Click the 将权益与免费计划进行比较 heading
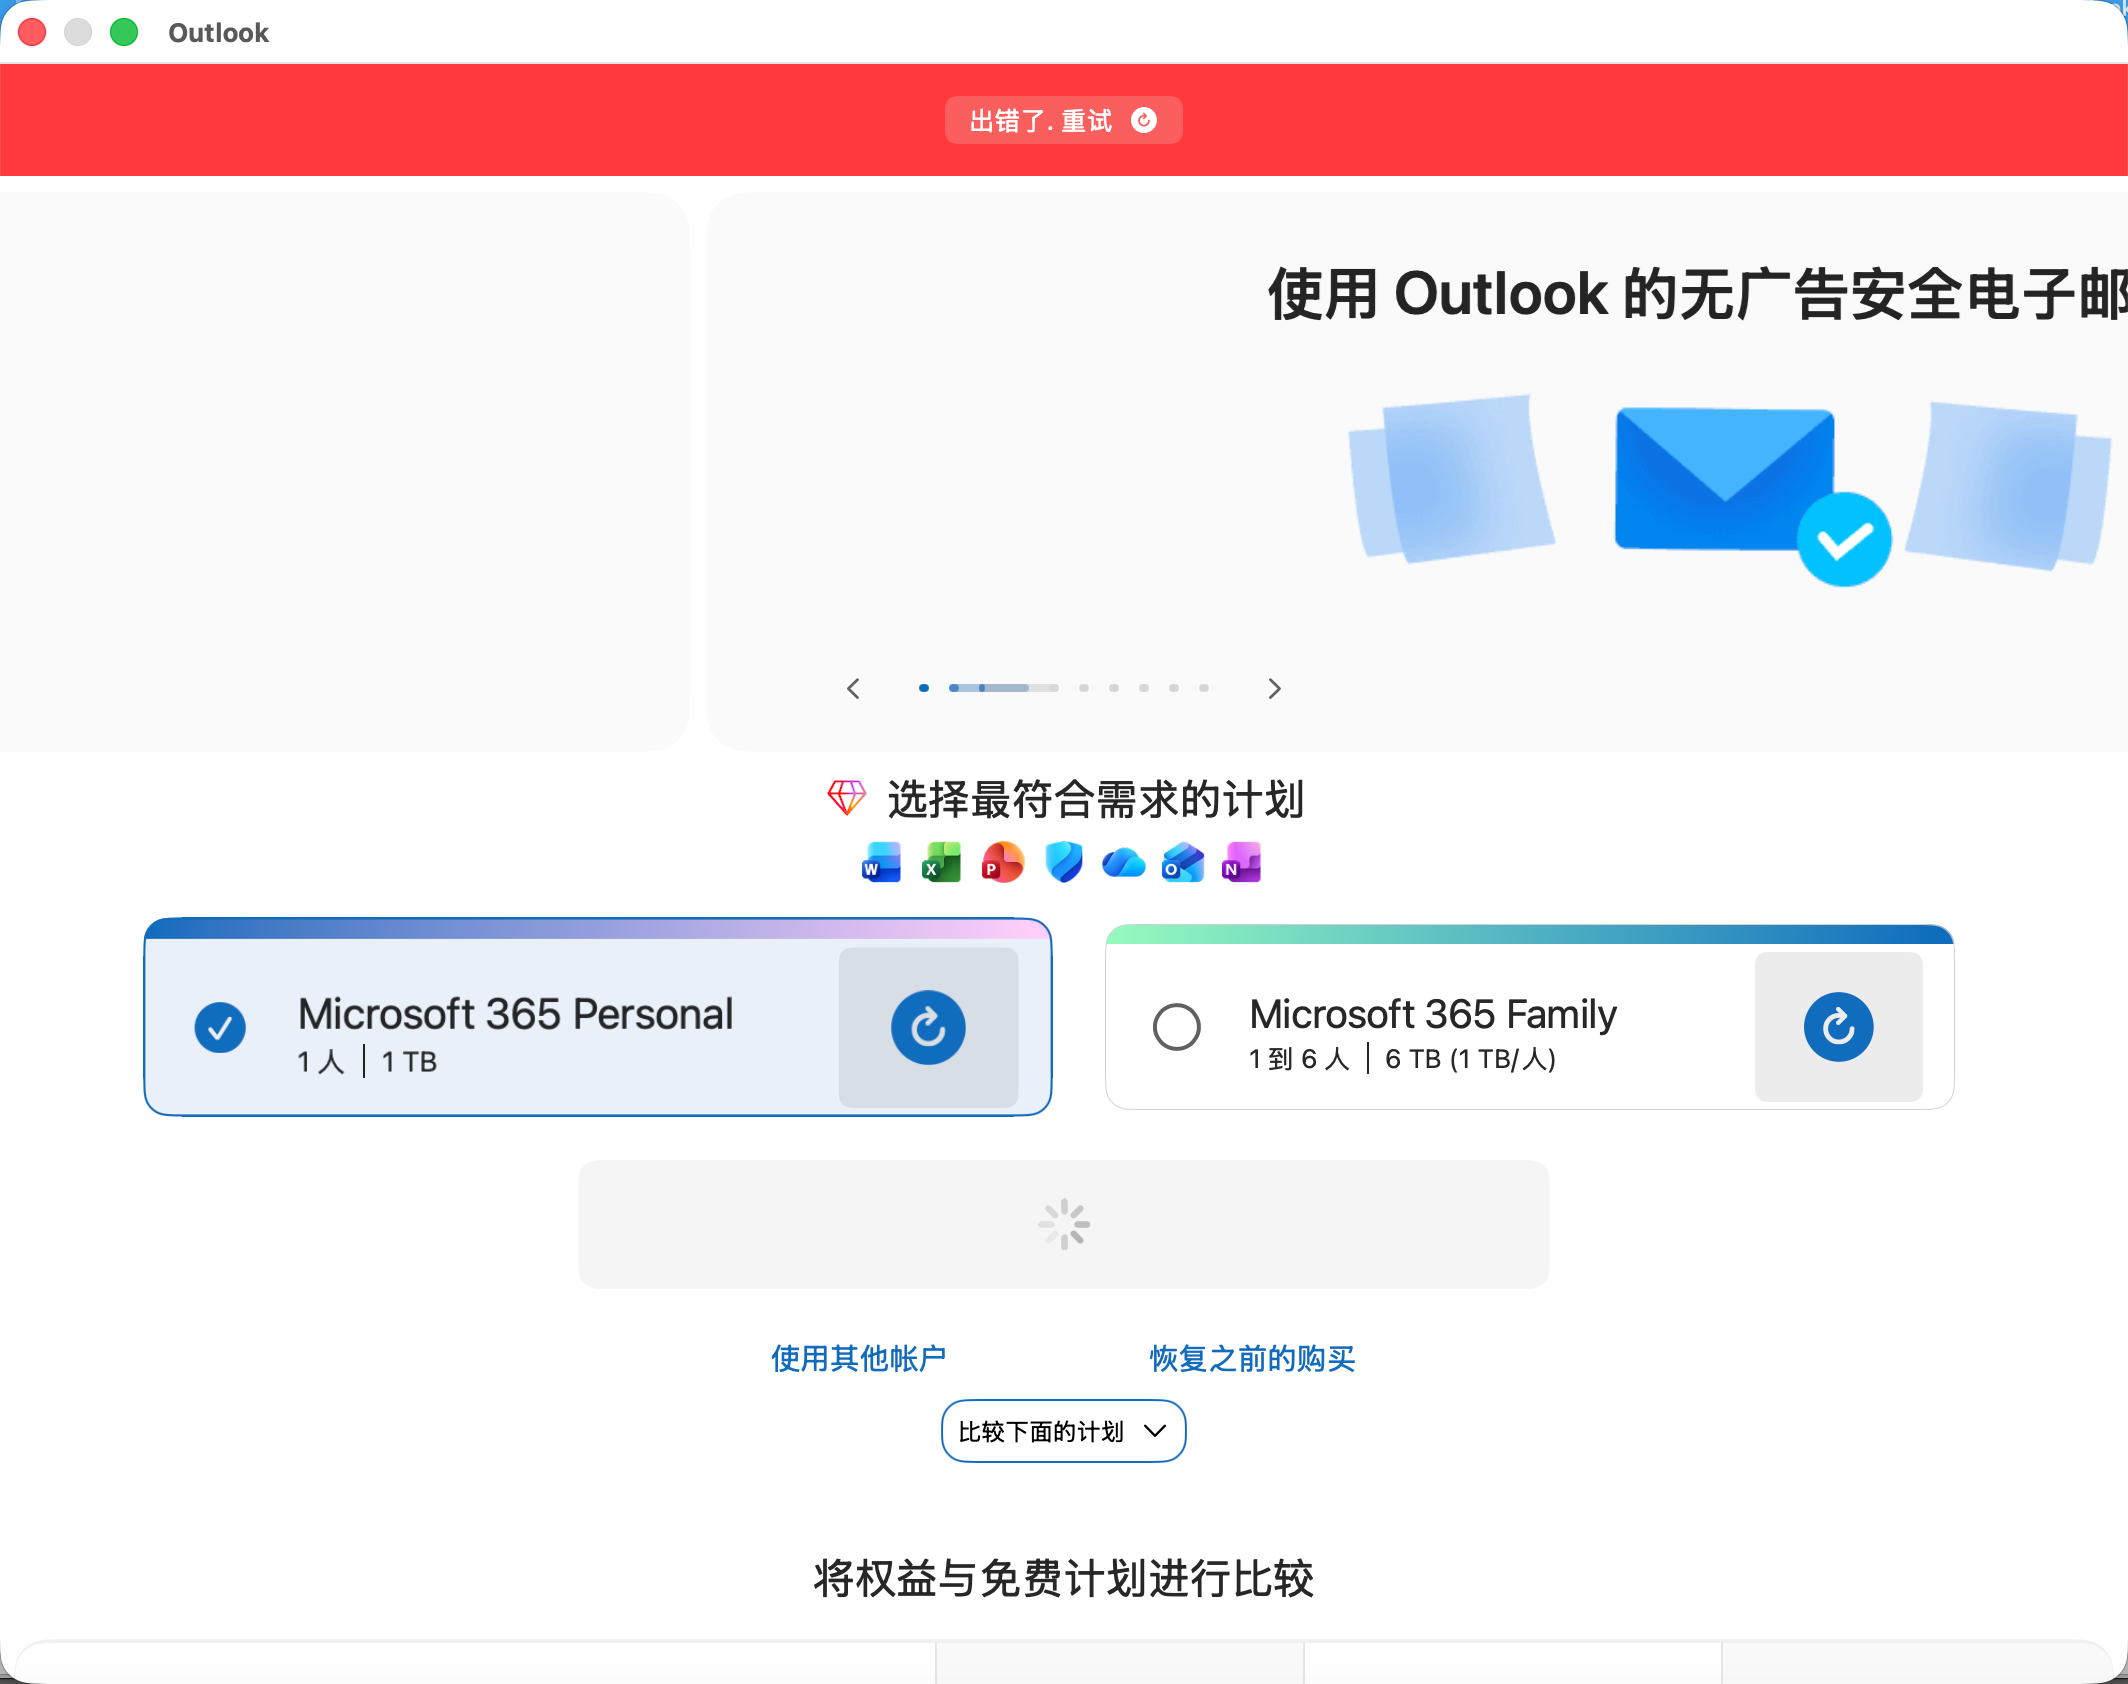Image resolution: width=2128 pixels, height=1684 pixels. click(x=1063, y=1578)
